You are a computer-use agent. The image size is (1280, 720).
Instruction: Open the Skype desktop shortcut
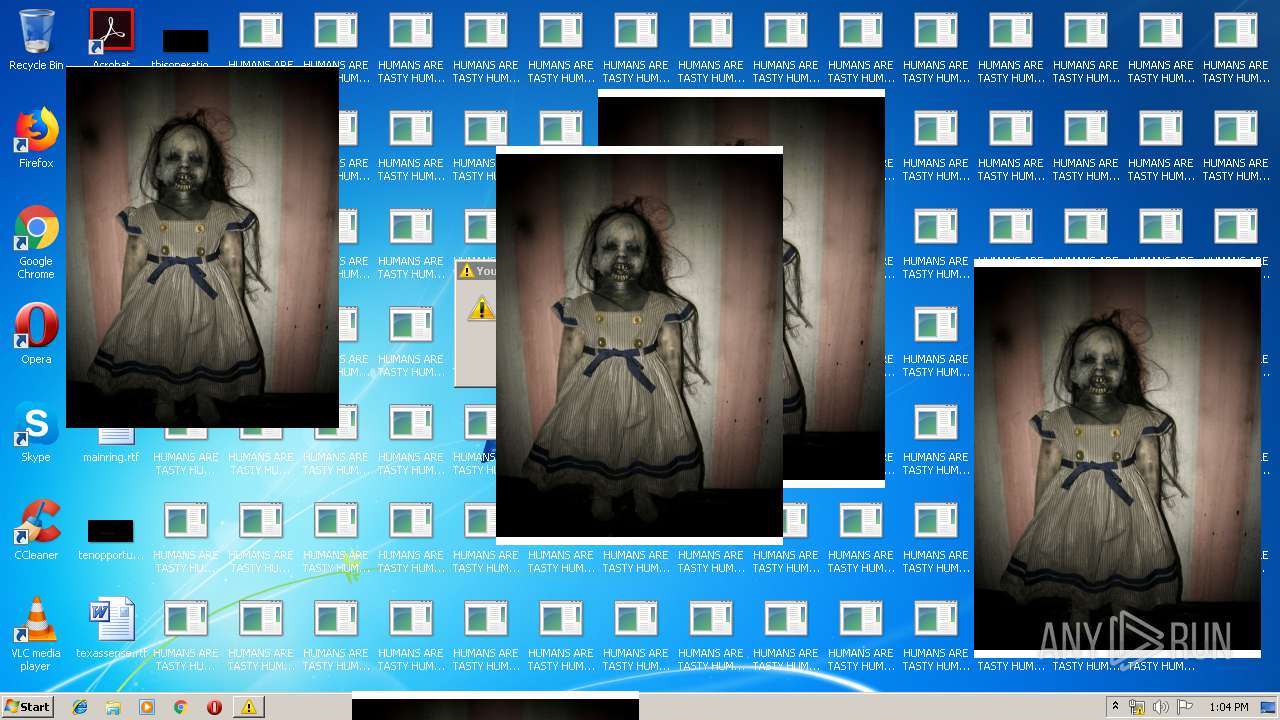click(x=36, y=433)
